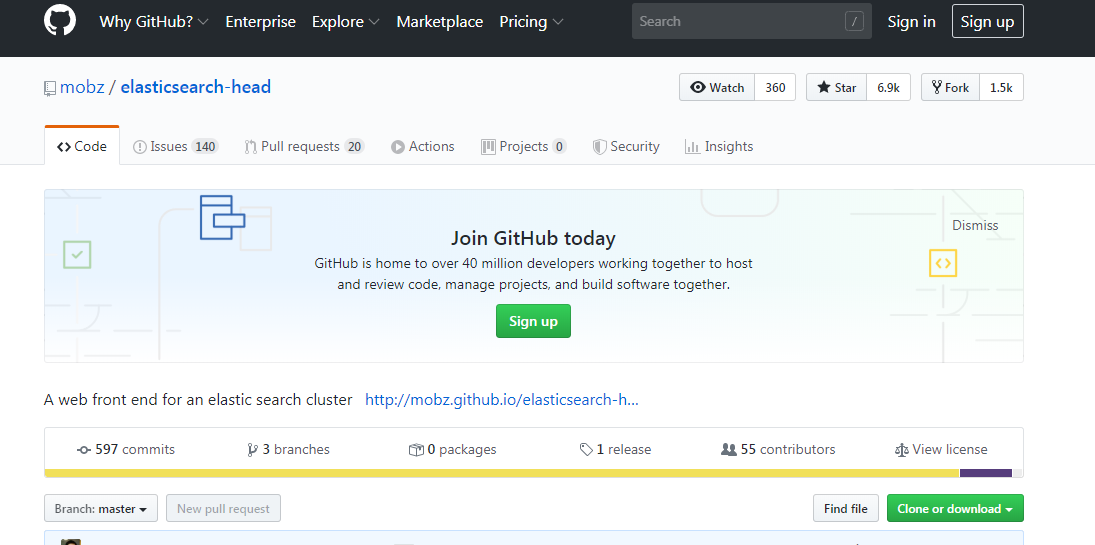The height and width of the screenshot is (545, 1095).
Task: Click Sign in link in header
Action: 911,22
